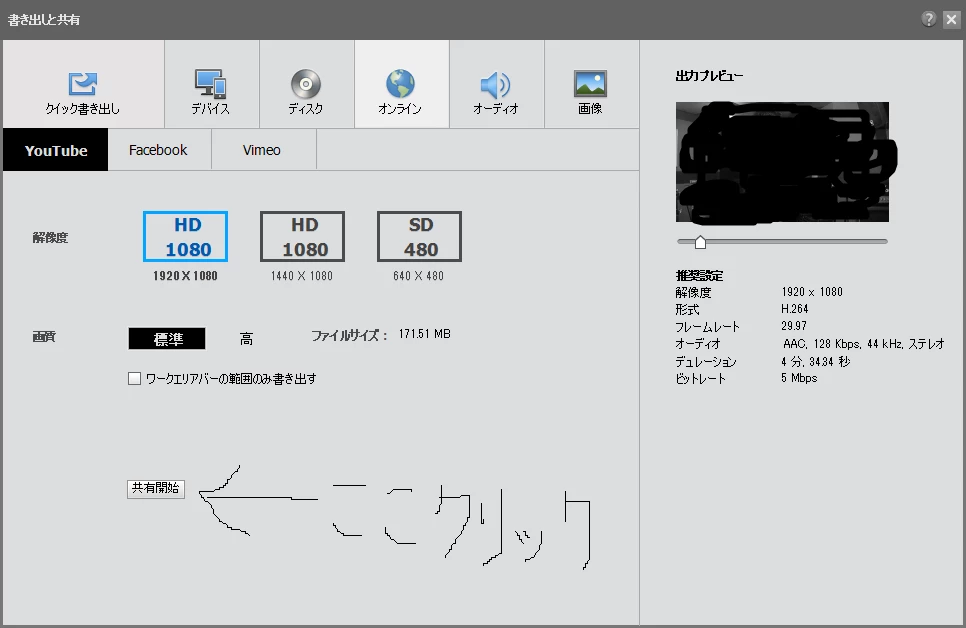Image resolution: width=966 pixels, height=628 pixels.
Task: Open the クイック書き出し quick export tab
Action: coord(83,84)
